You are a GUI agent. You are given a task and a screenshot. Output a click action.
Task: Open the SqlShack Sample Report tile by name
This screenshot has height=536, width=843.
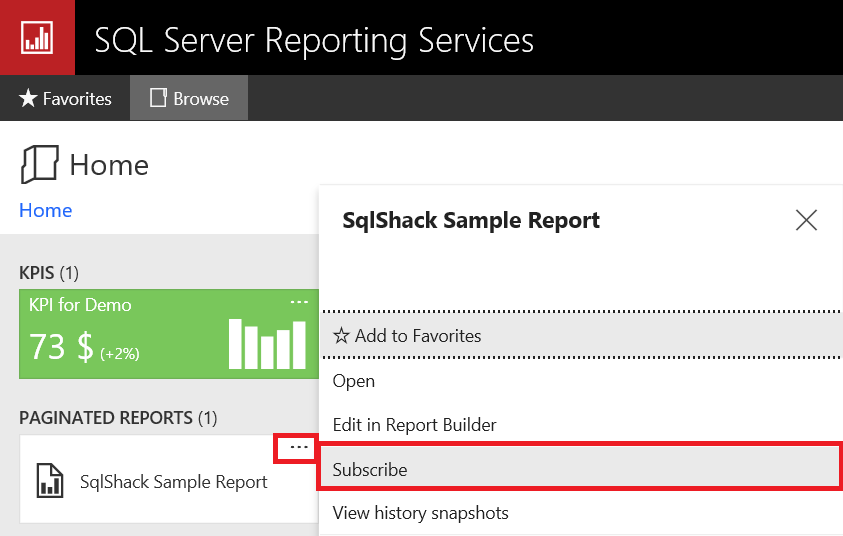pos(174,482)
